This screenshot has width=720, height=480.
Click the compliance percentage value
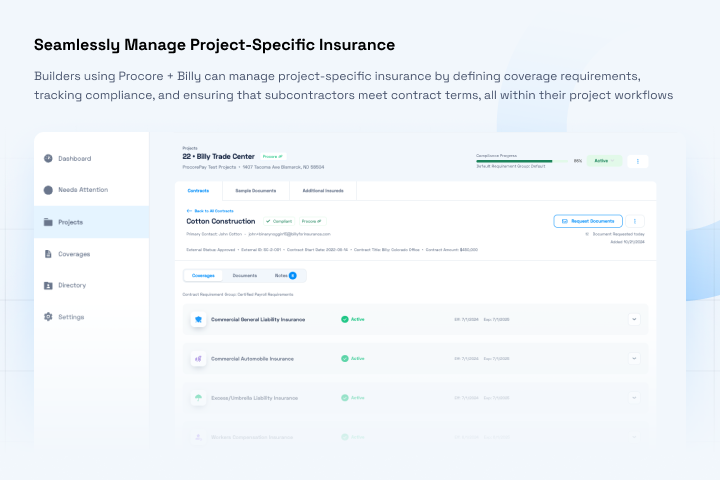578,161
